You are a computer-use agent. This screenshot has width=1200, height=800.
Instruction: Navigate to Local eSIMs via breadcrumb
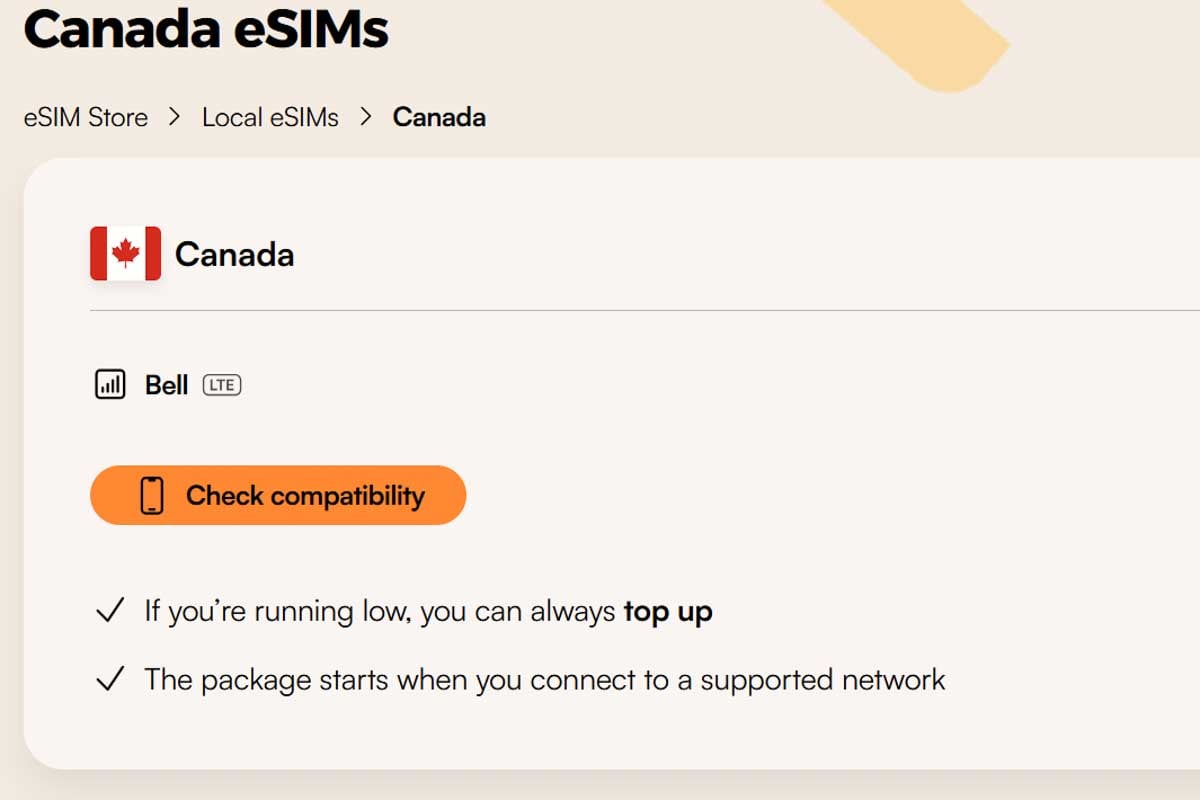pyautogui.click(x=270, y=117)
